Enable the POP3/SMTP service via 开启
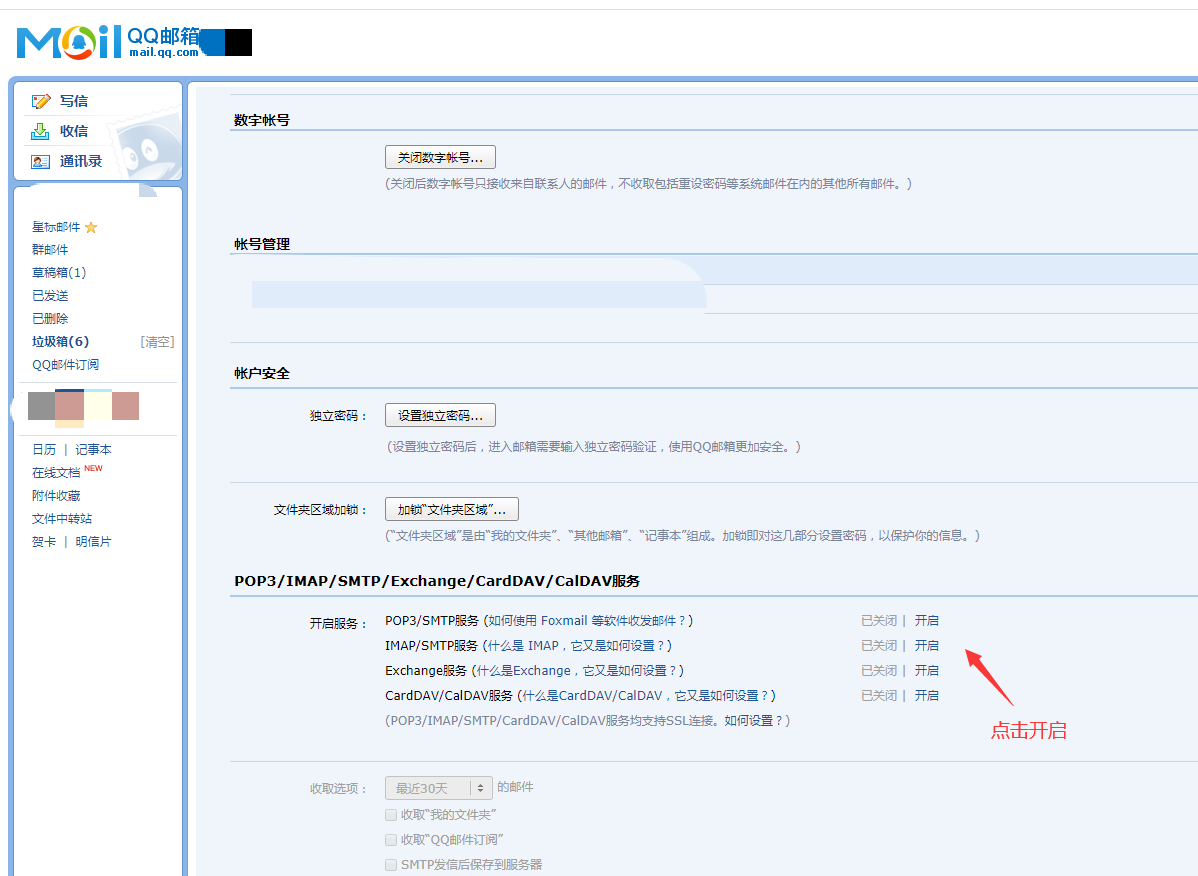 [926, 621]
